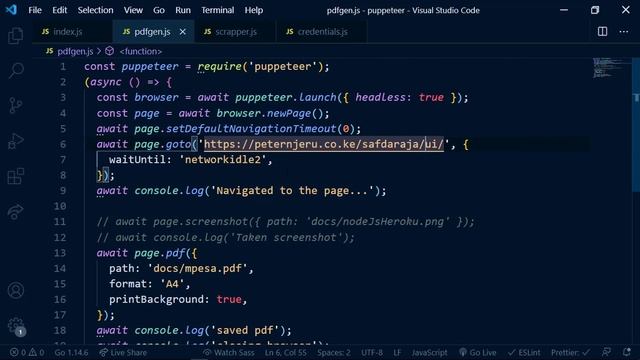Click require on line 1

coord(220,67)
